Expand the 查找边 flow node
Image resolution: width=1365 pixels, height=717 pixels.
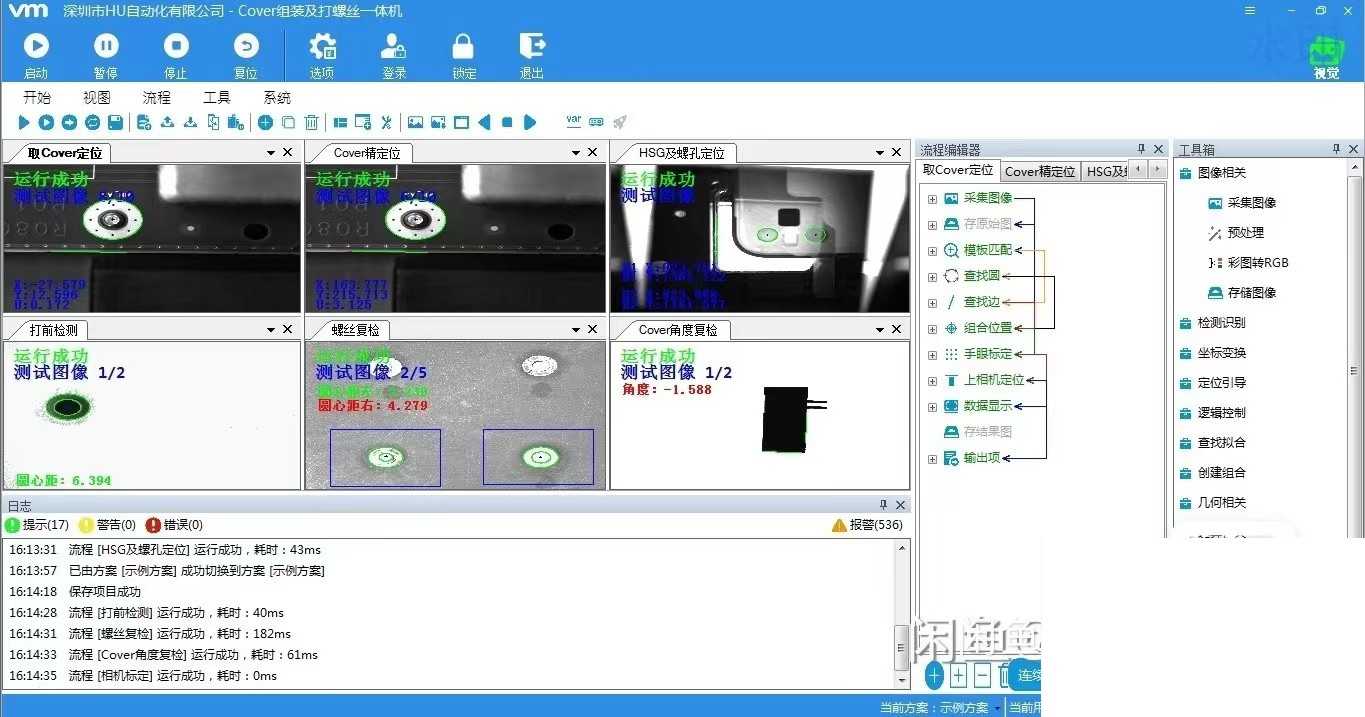pos(933,302)
